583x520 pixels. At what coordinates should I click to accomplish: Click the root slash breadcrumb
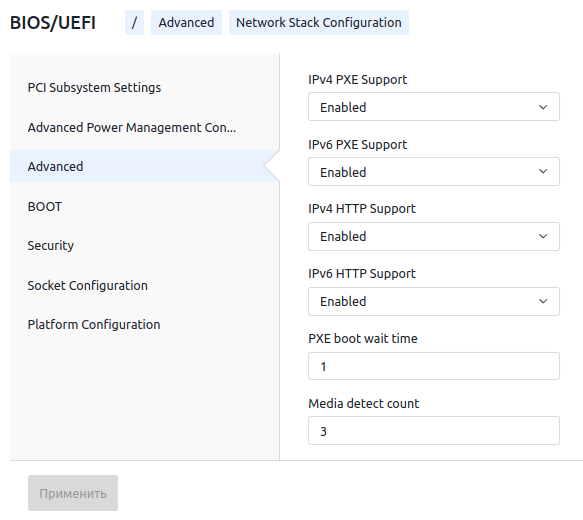click(134, 23)
